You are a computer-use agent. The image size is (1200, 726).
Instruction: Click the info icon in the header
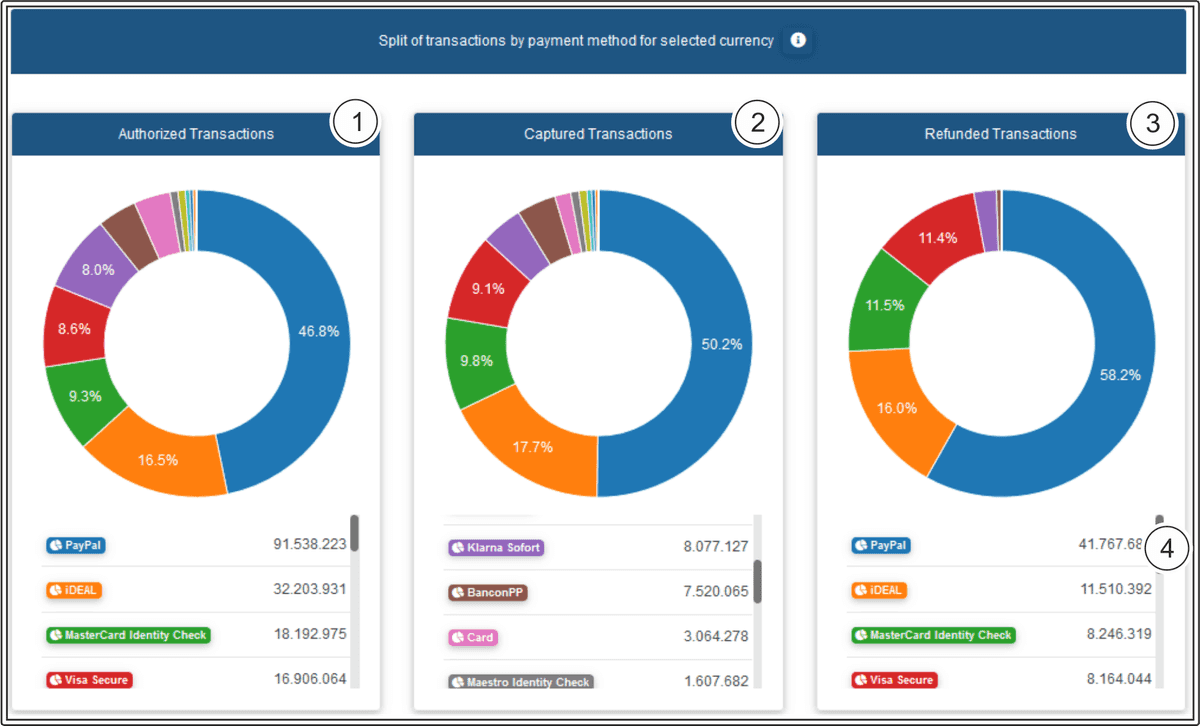coord(797,41)
